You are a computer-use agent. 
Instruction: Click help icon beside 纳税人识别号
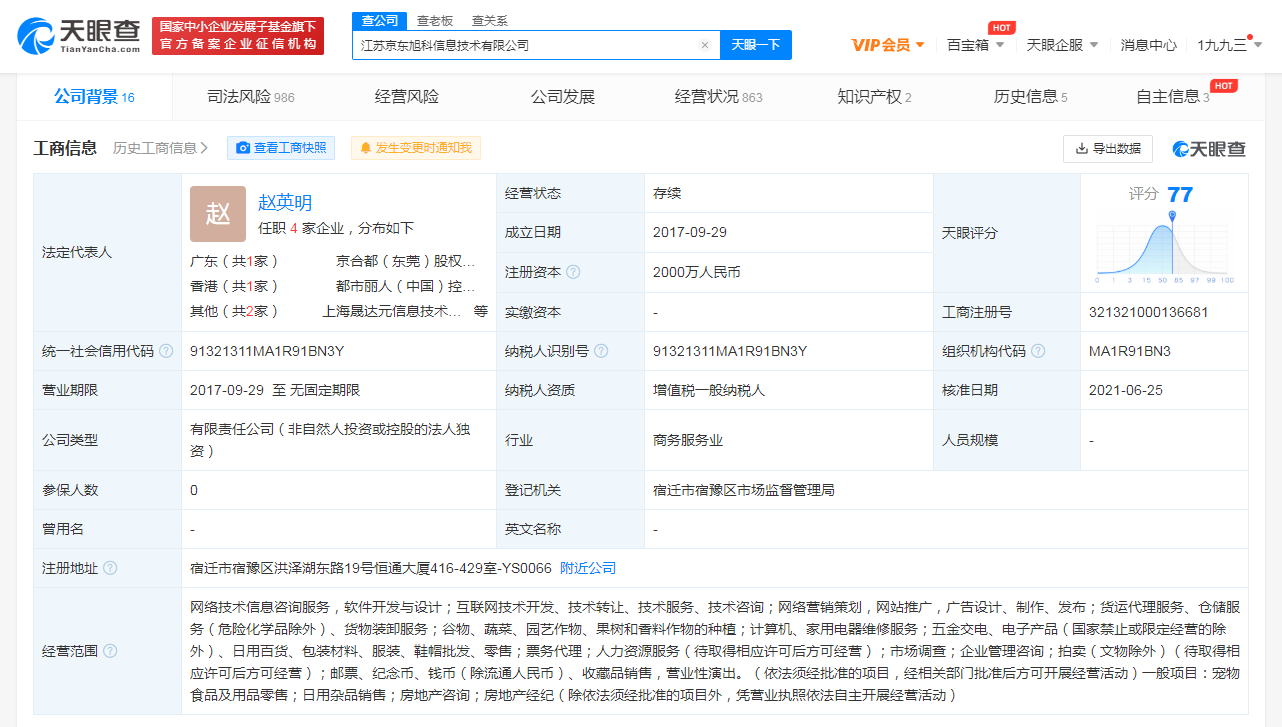[601, 351]
